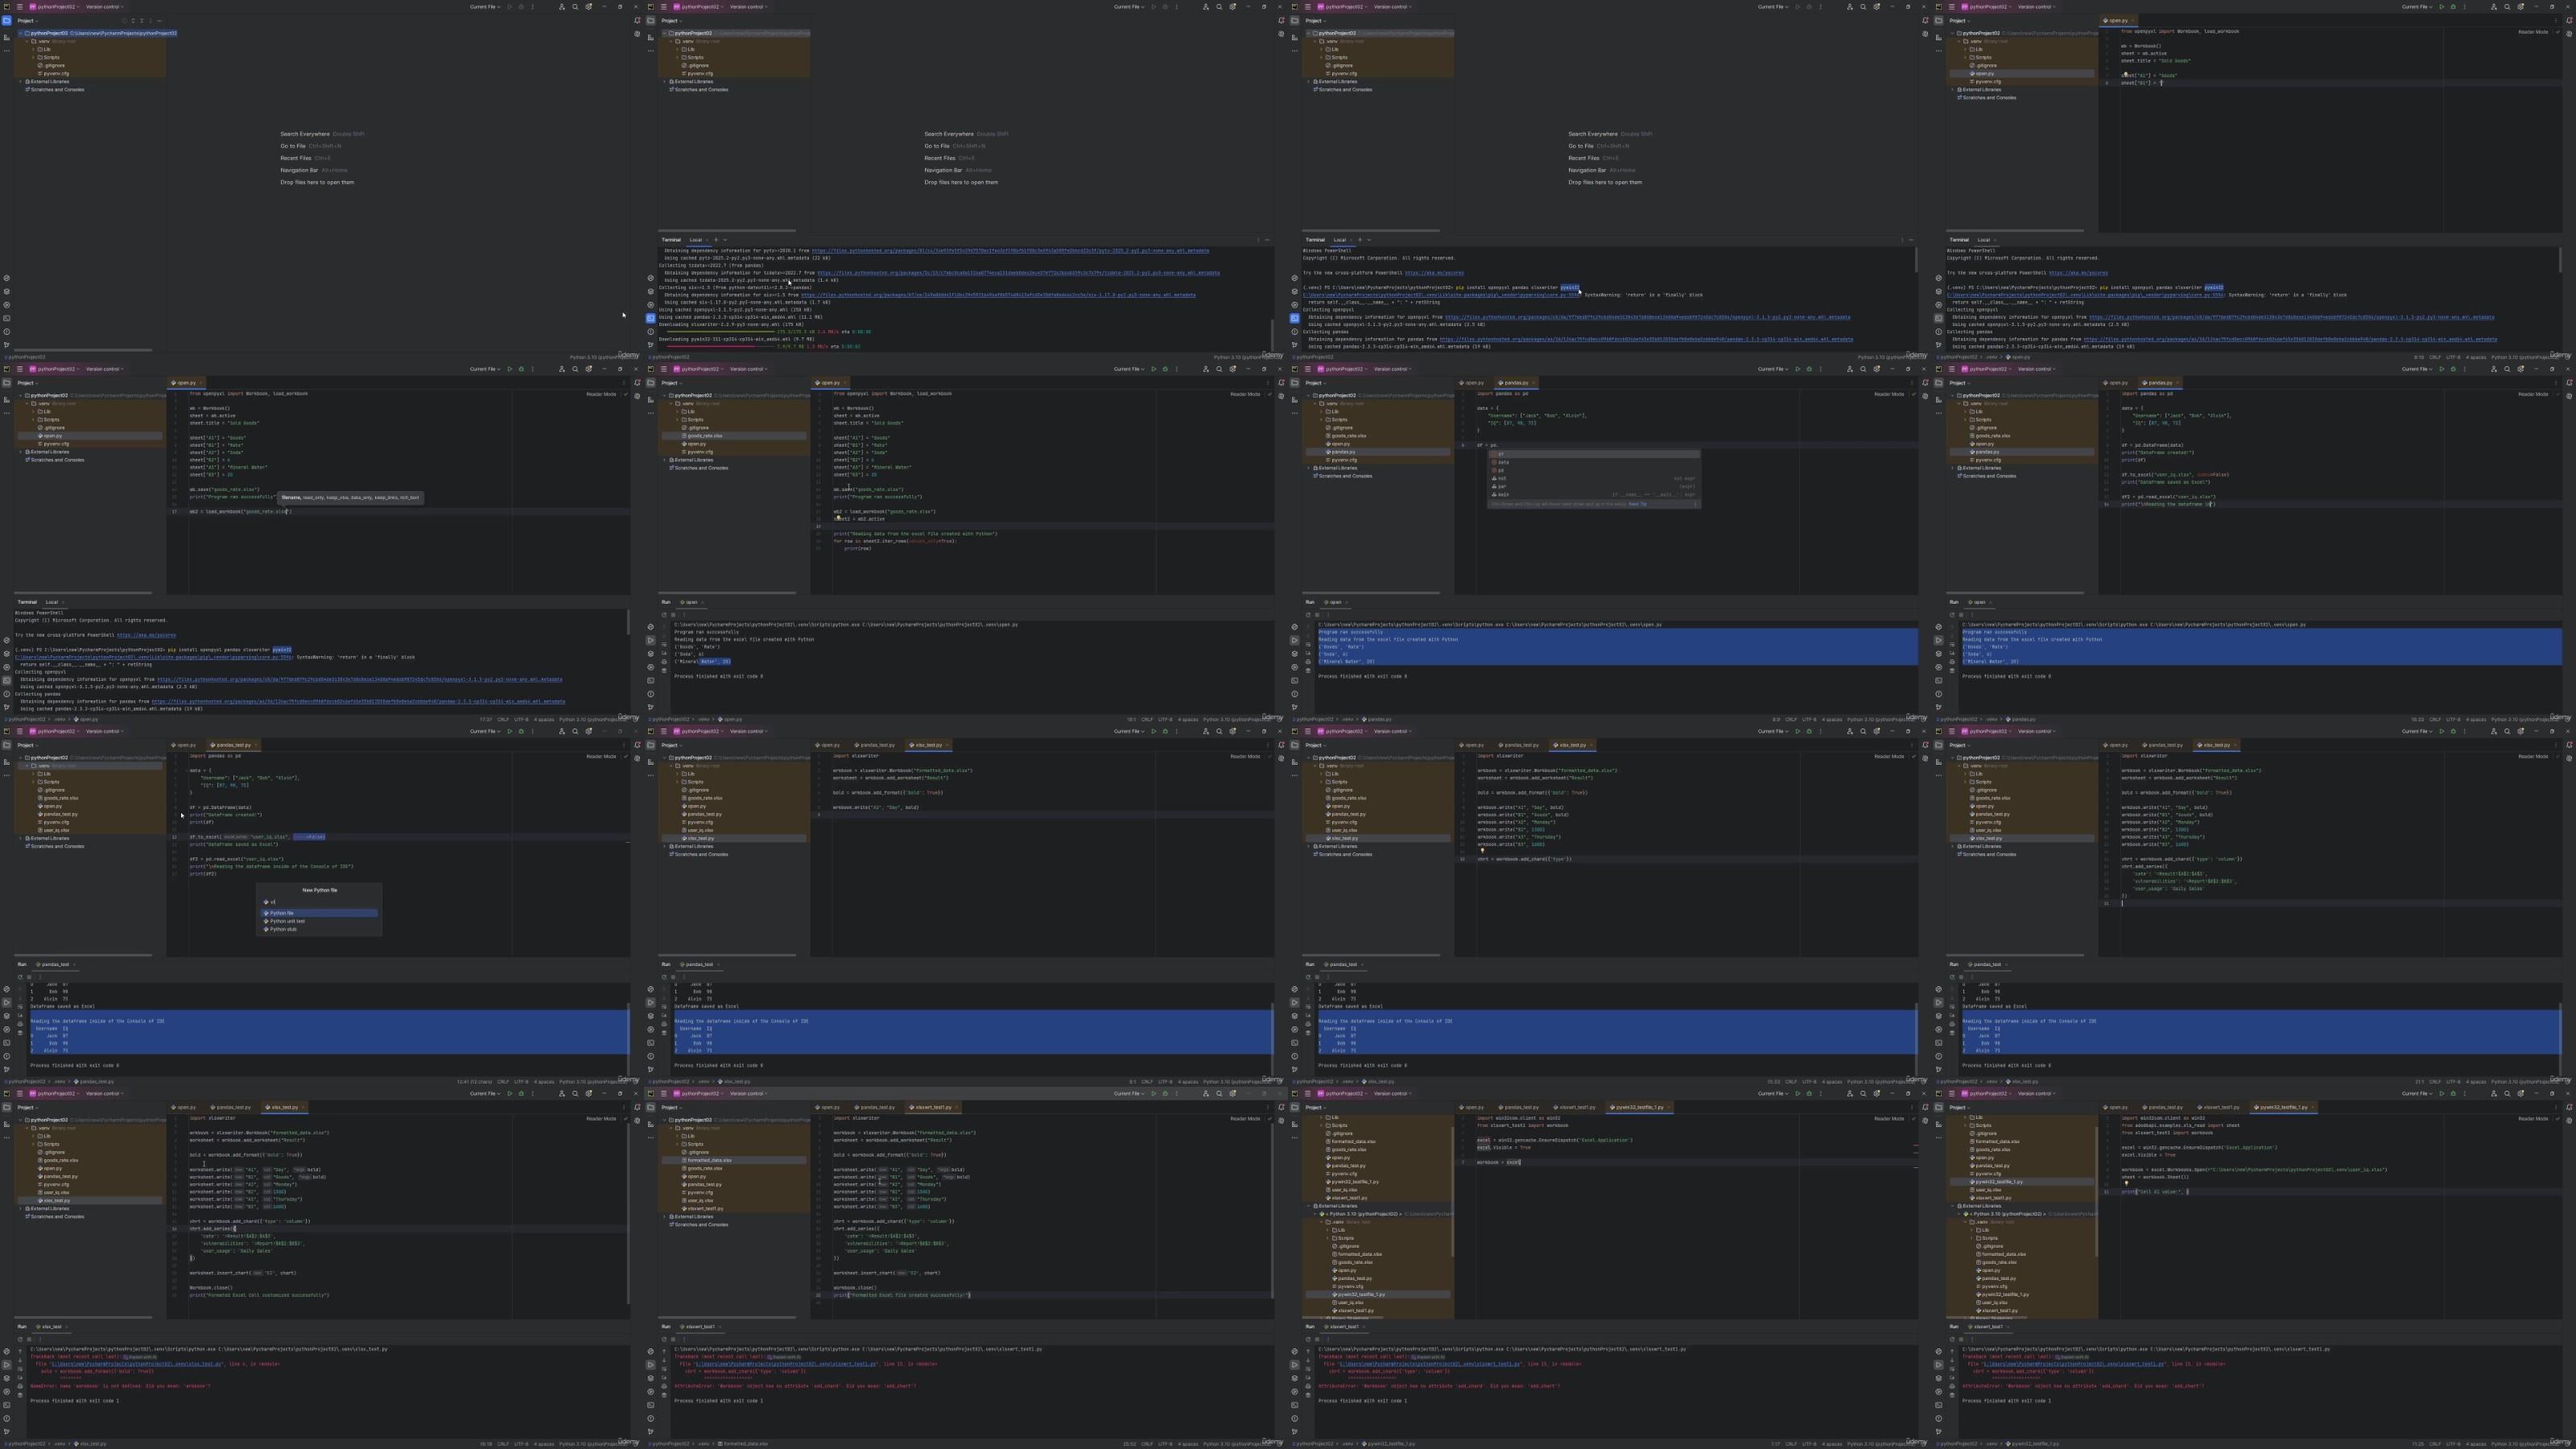Expand External Libraries in New Python file frame
This screenshot has height=1449, width=2576.
pyautogui.click(x=20, y=838)
